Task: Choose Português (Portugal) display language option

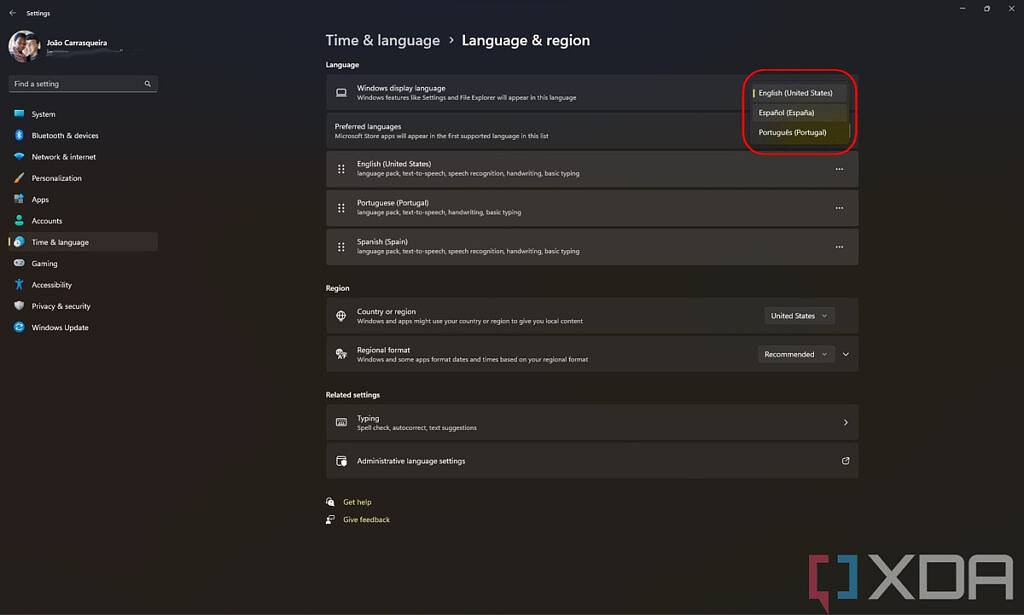Action: coord(799,132)
